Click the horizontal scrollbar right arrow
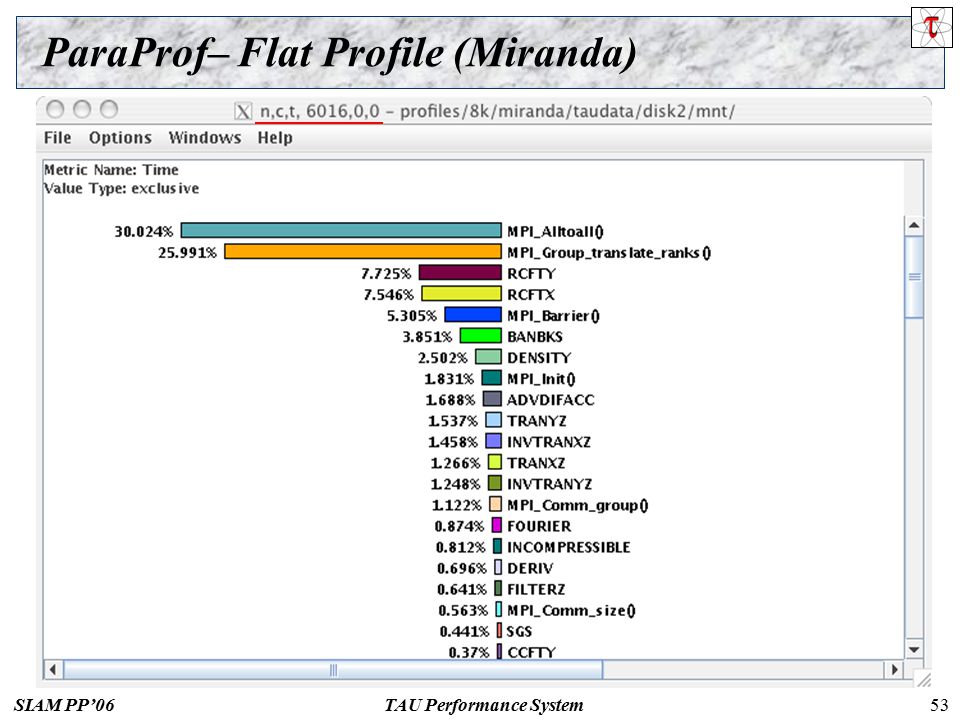Screen dimensions: 960x720 coord(894,669)
